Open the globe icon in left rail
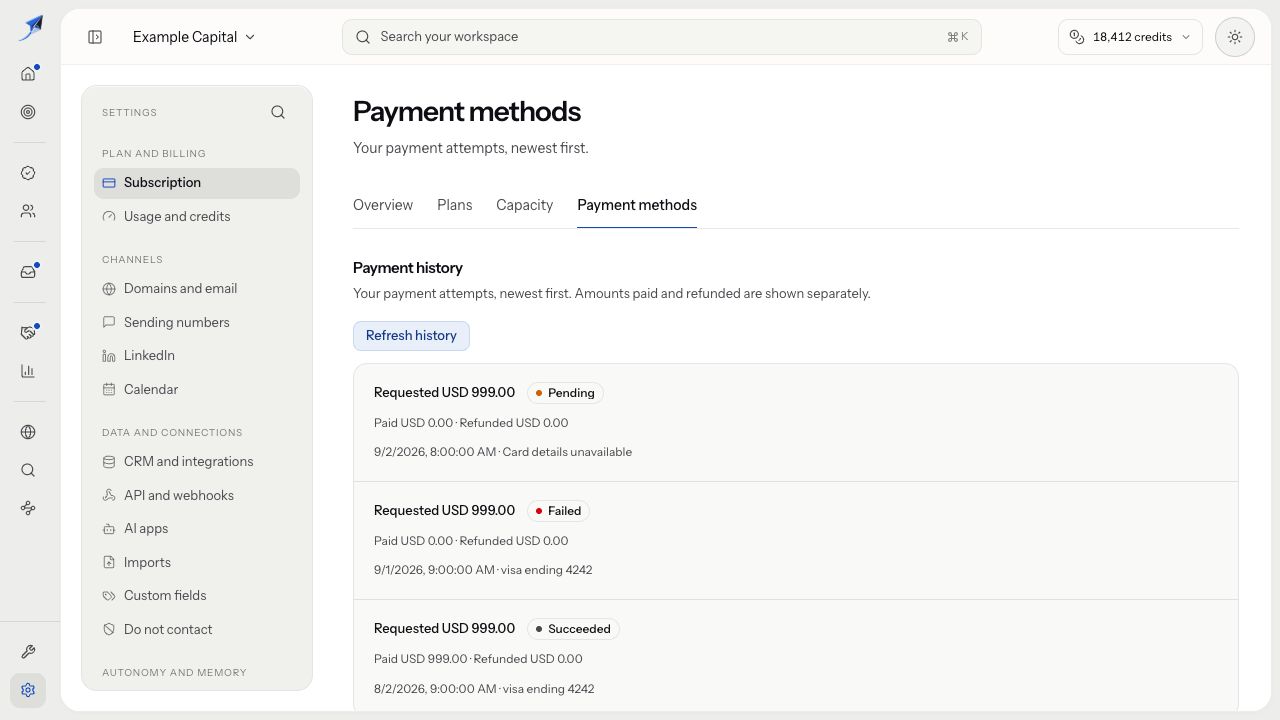1280x720 pixels. (28, 432)
